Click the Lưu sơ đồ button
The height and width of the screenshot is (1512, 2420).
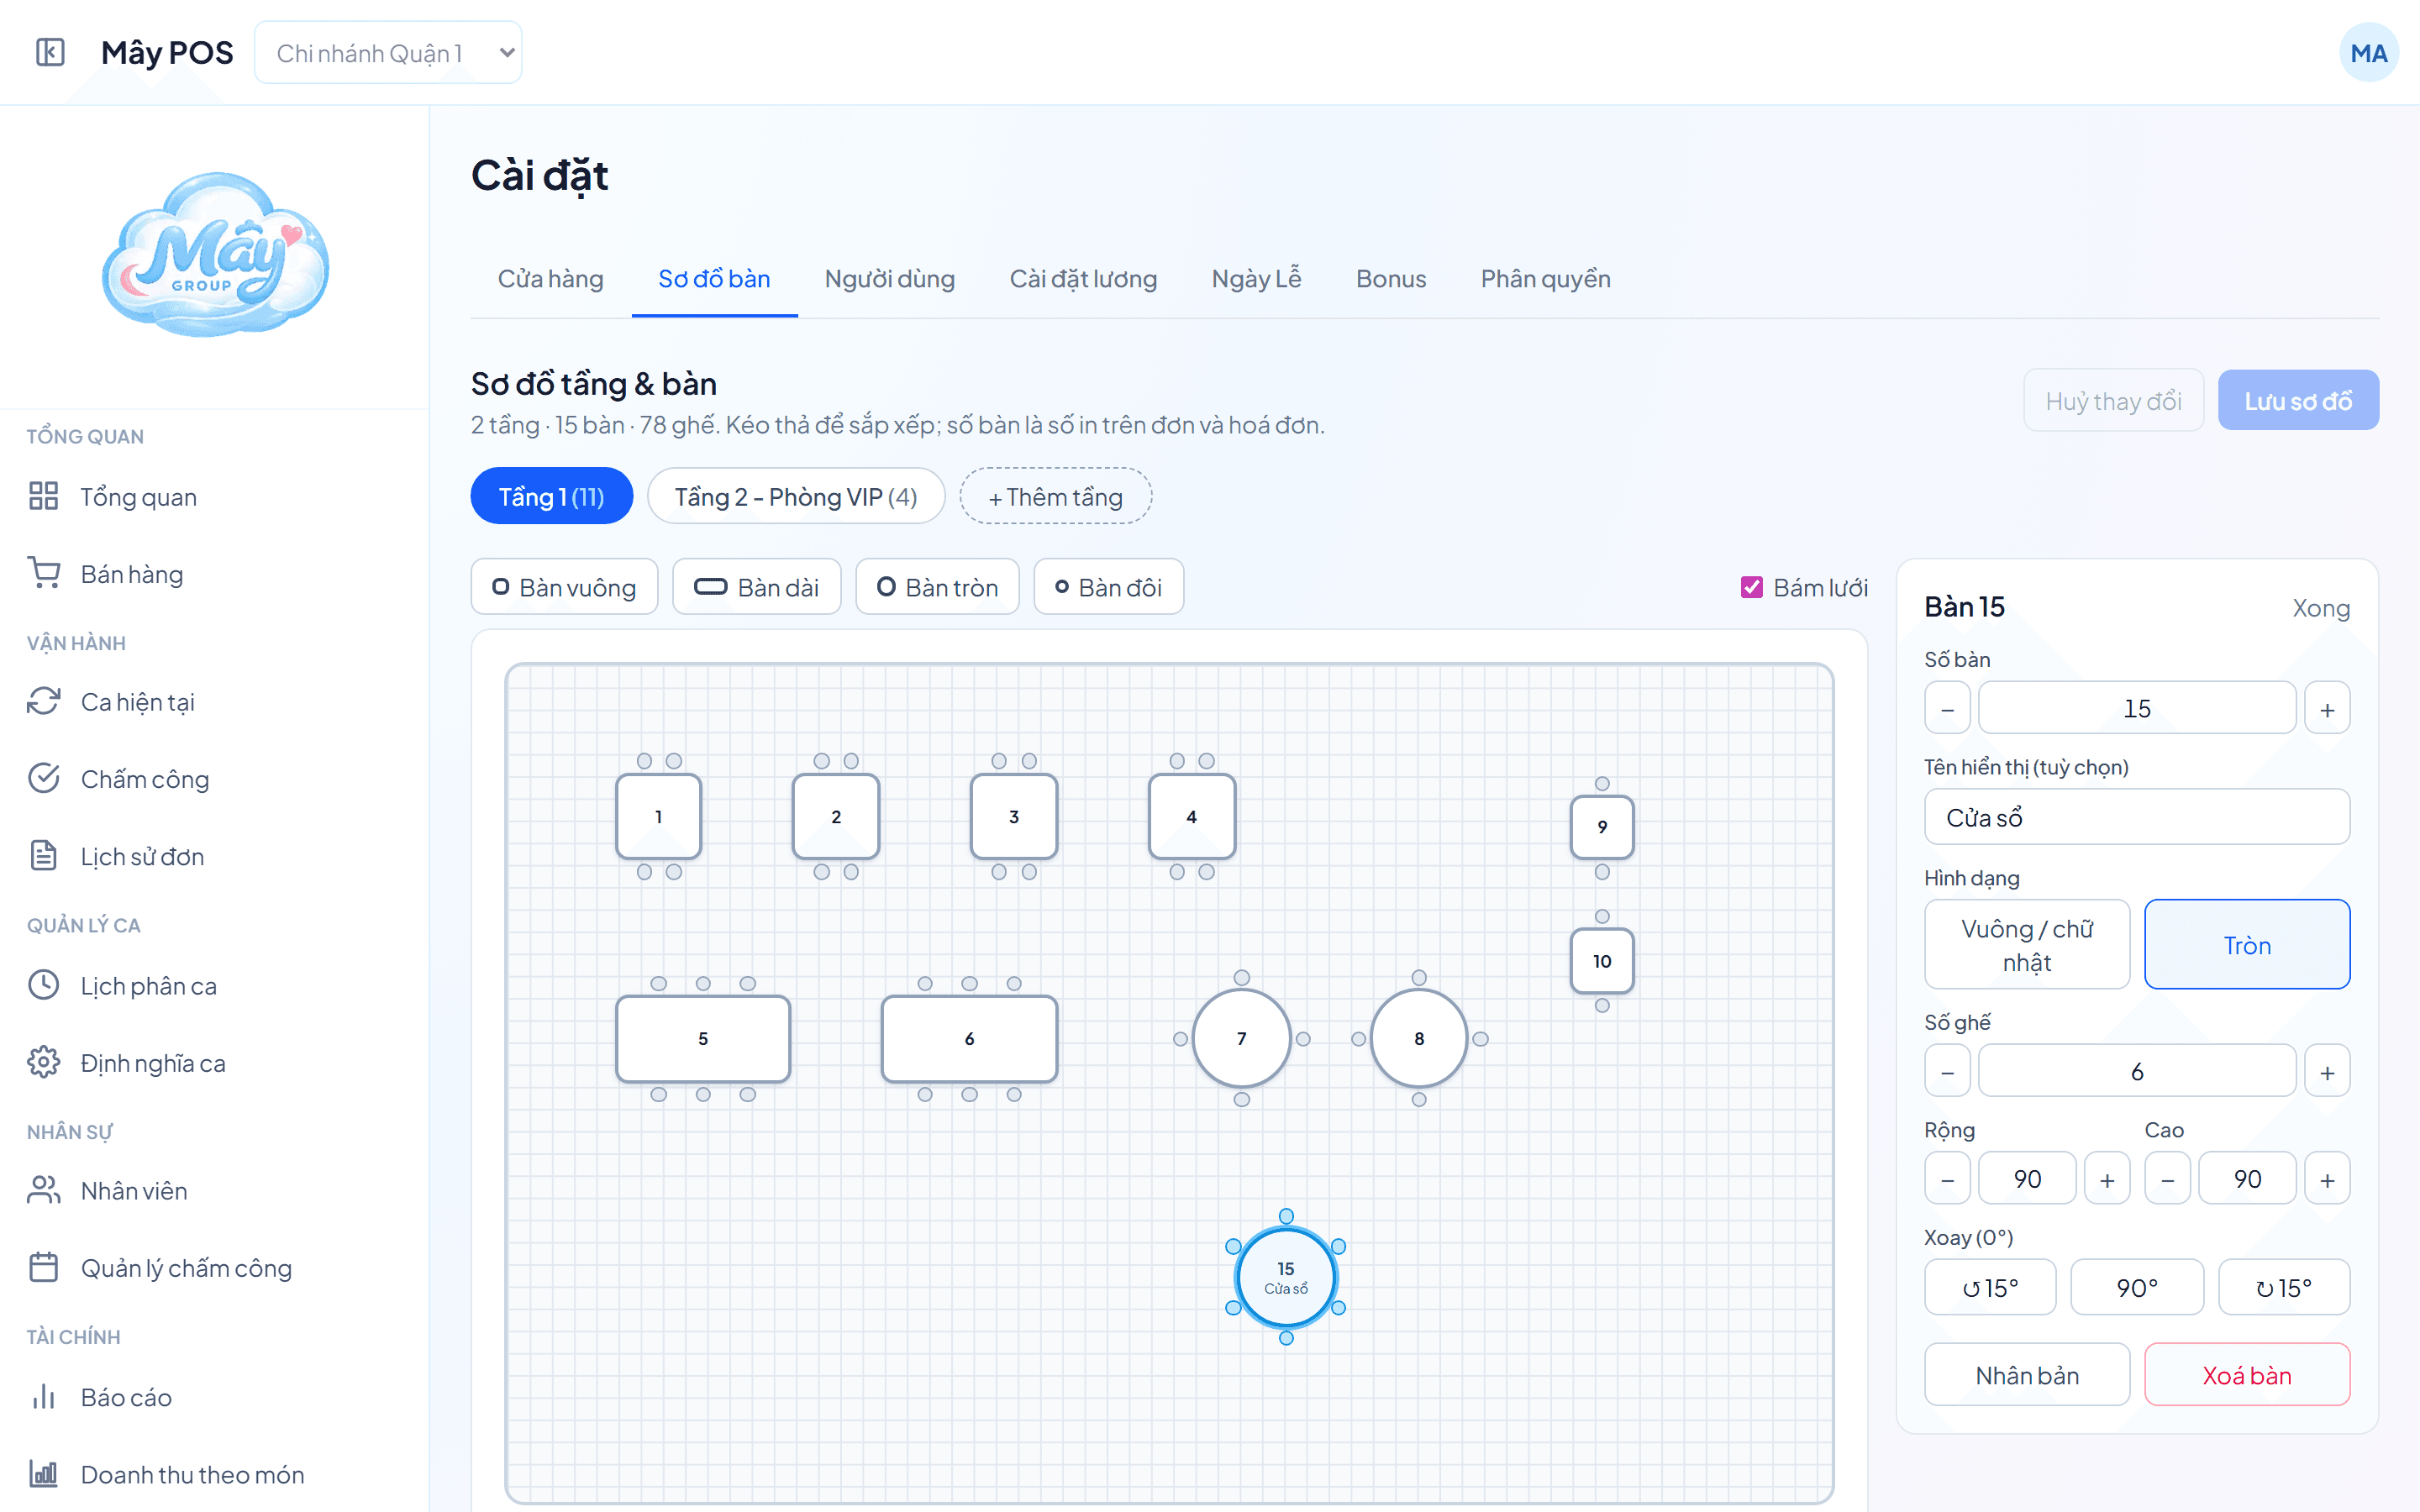[x=2298, y=401]
